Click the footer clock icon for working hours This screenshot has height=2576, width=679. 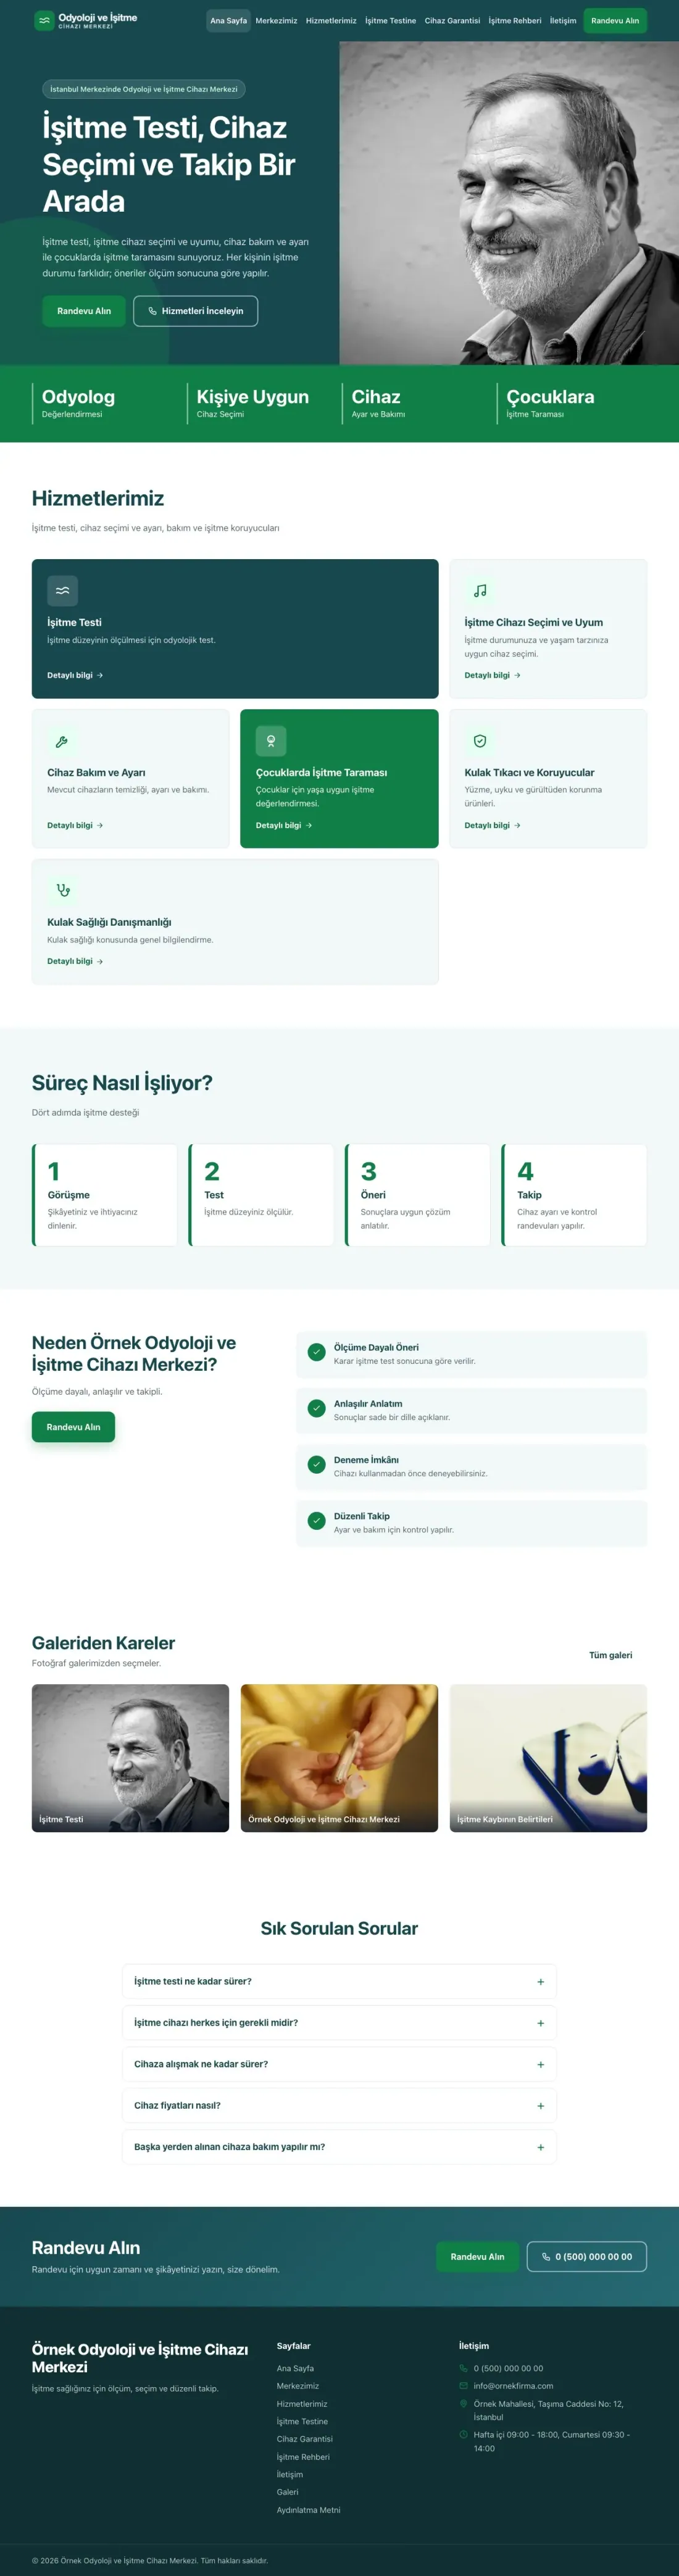[463, 2434]
